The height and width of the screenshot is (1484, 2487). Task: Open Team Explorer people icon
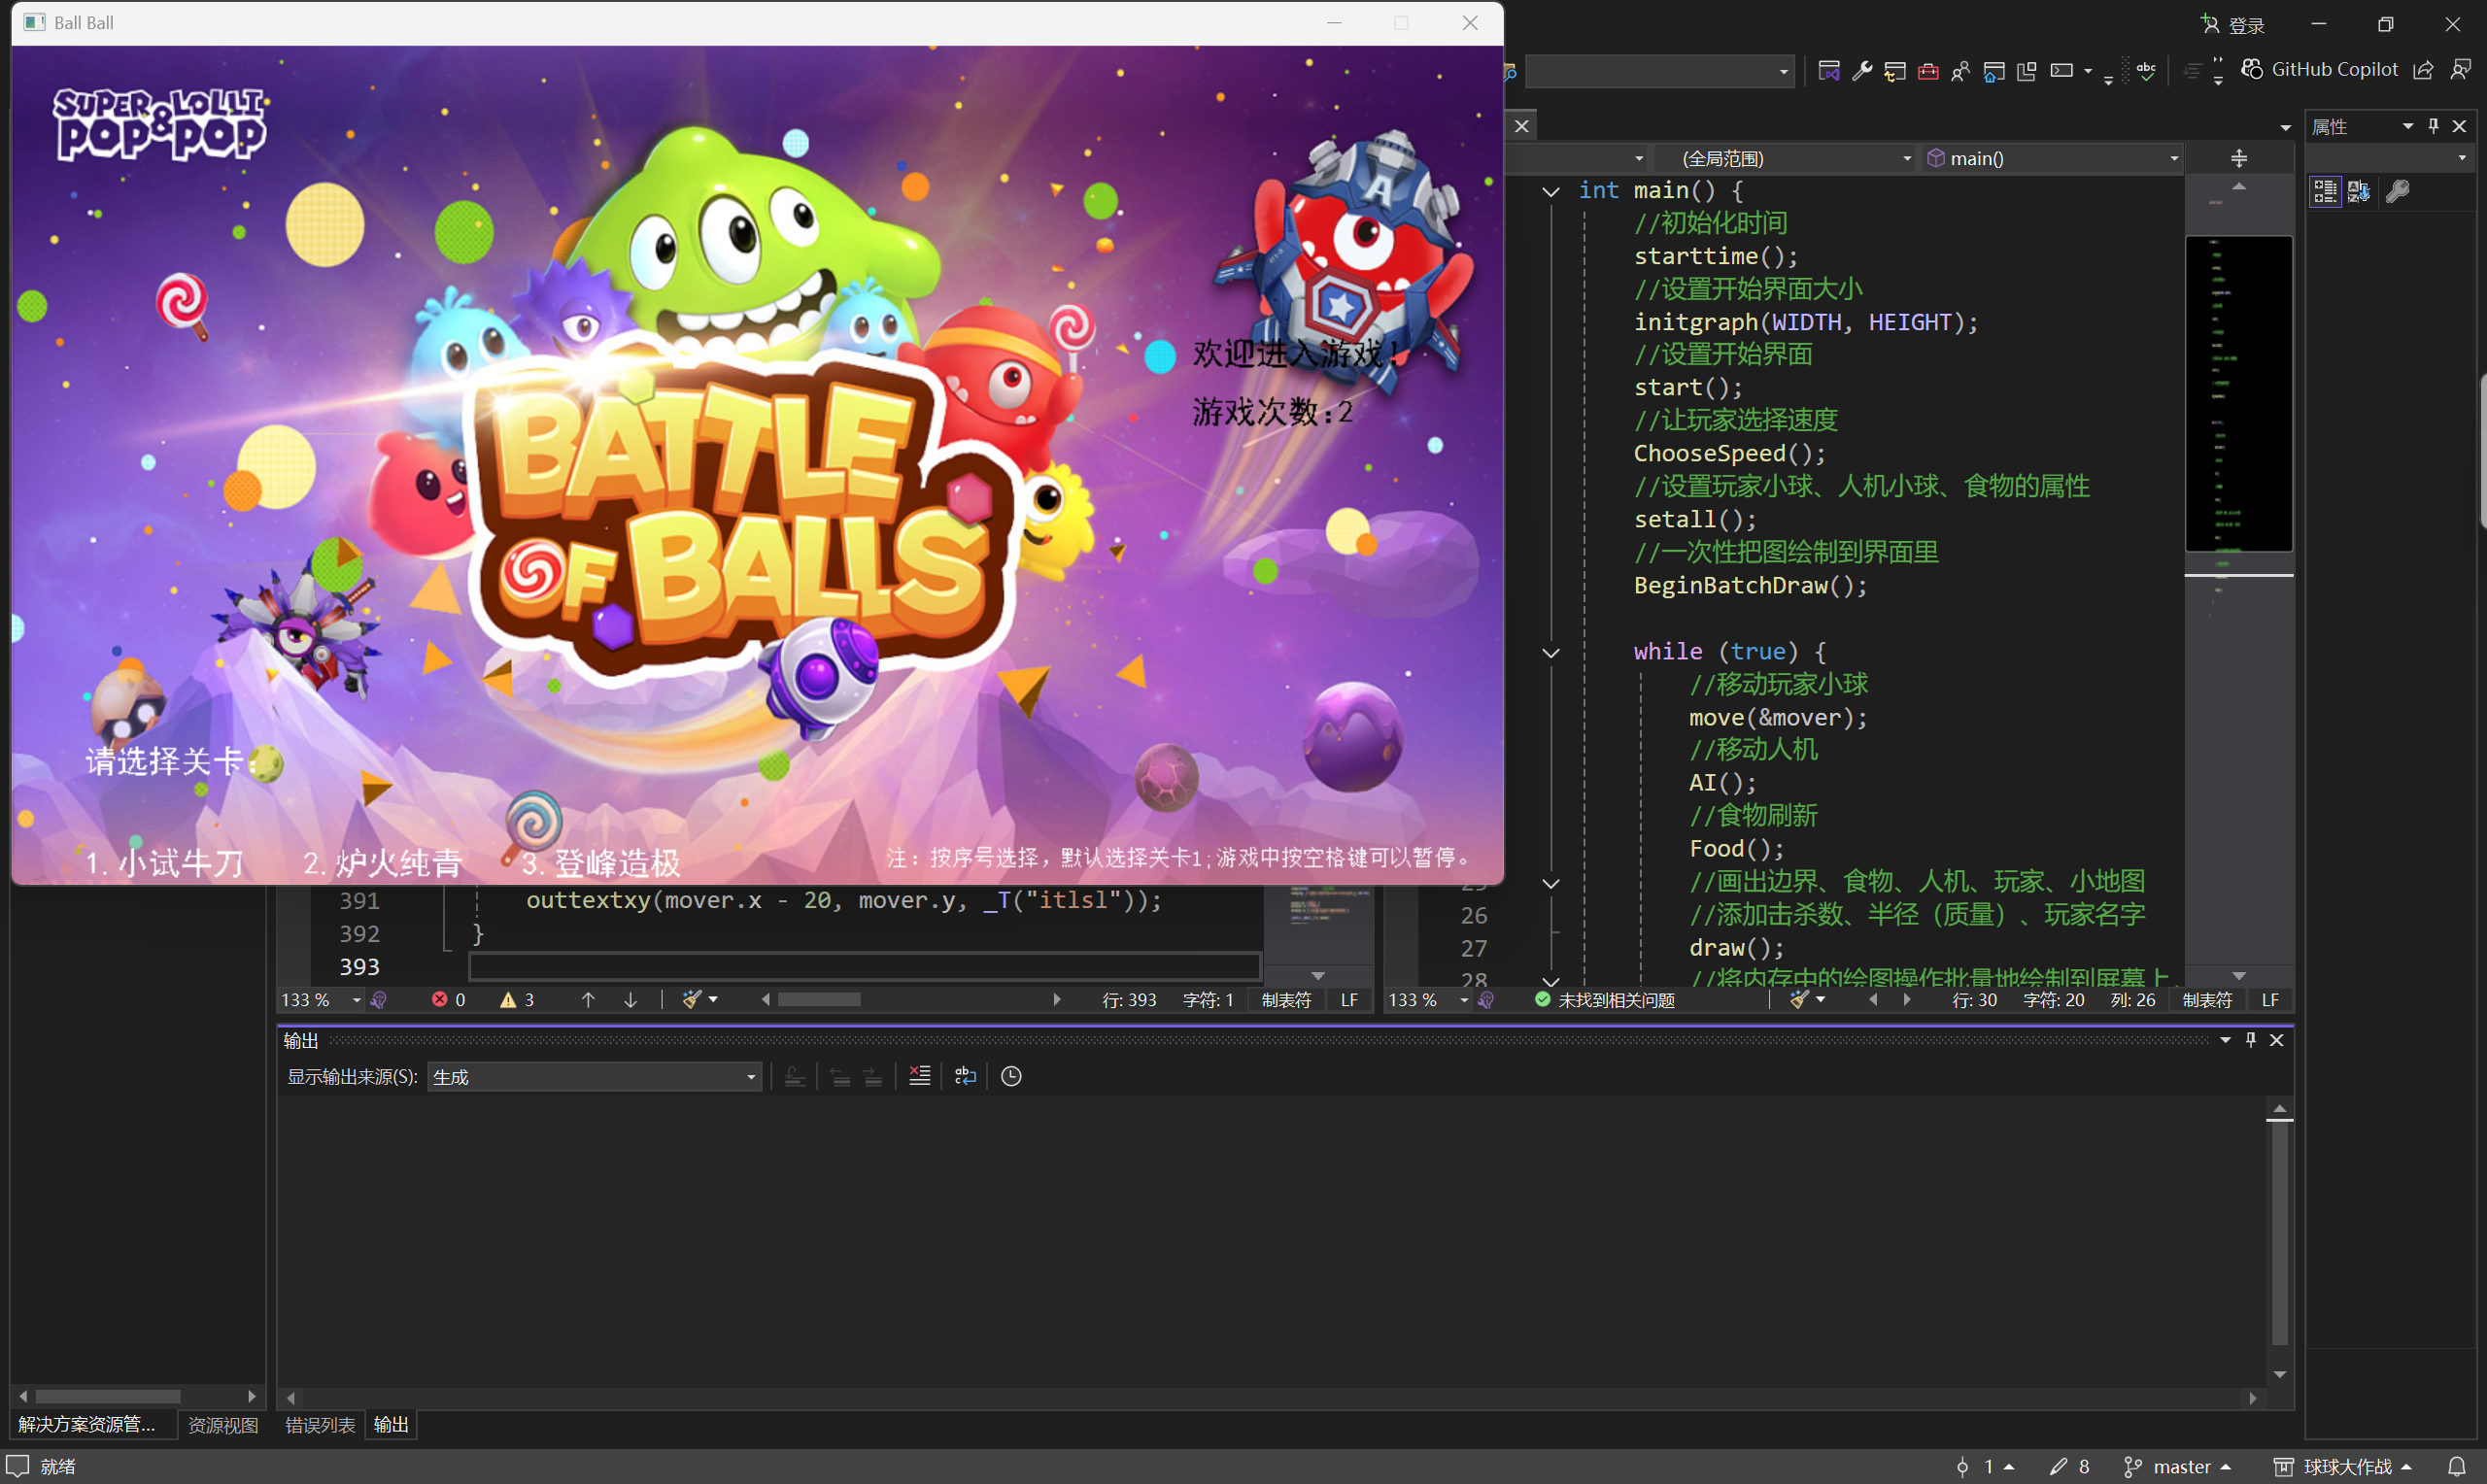[1960, 70]
